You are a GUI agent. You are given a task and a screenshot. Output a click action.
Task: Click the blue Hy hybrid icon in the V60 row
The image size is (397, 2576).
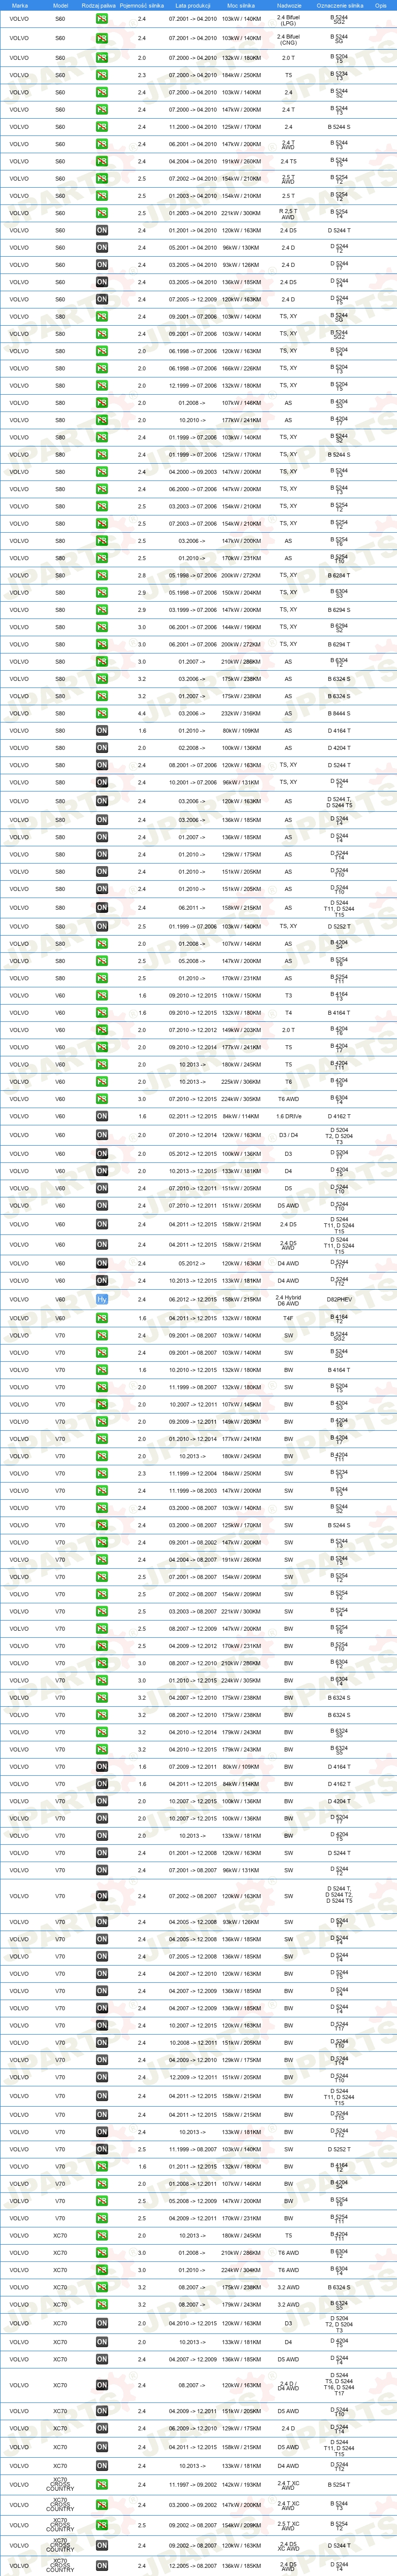click(102, 1300)
